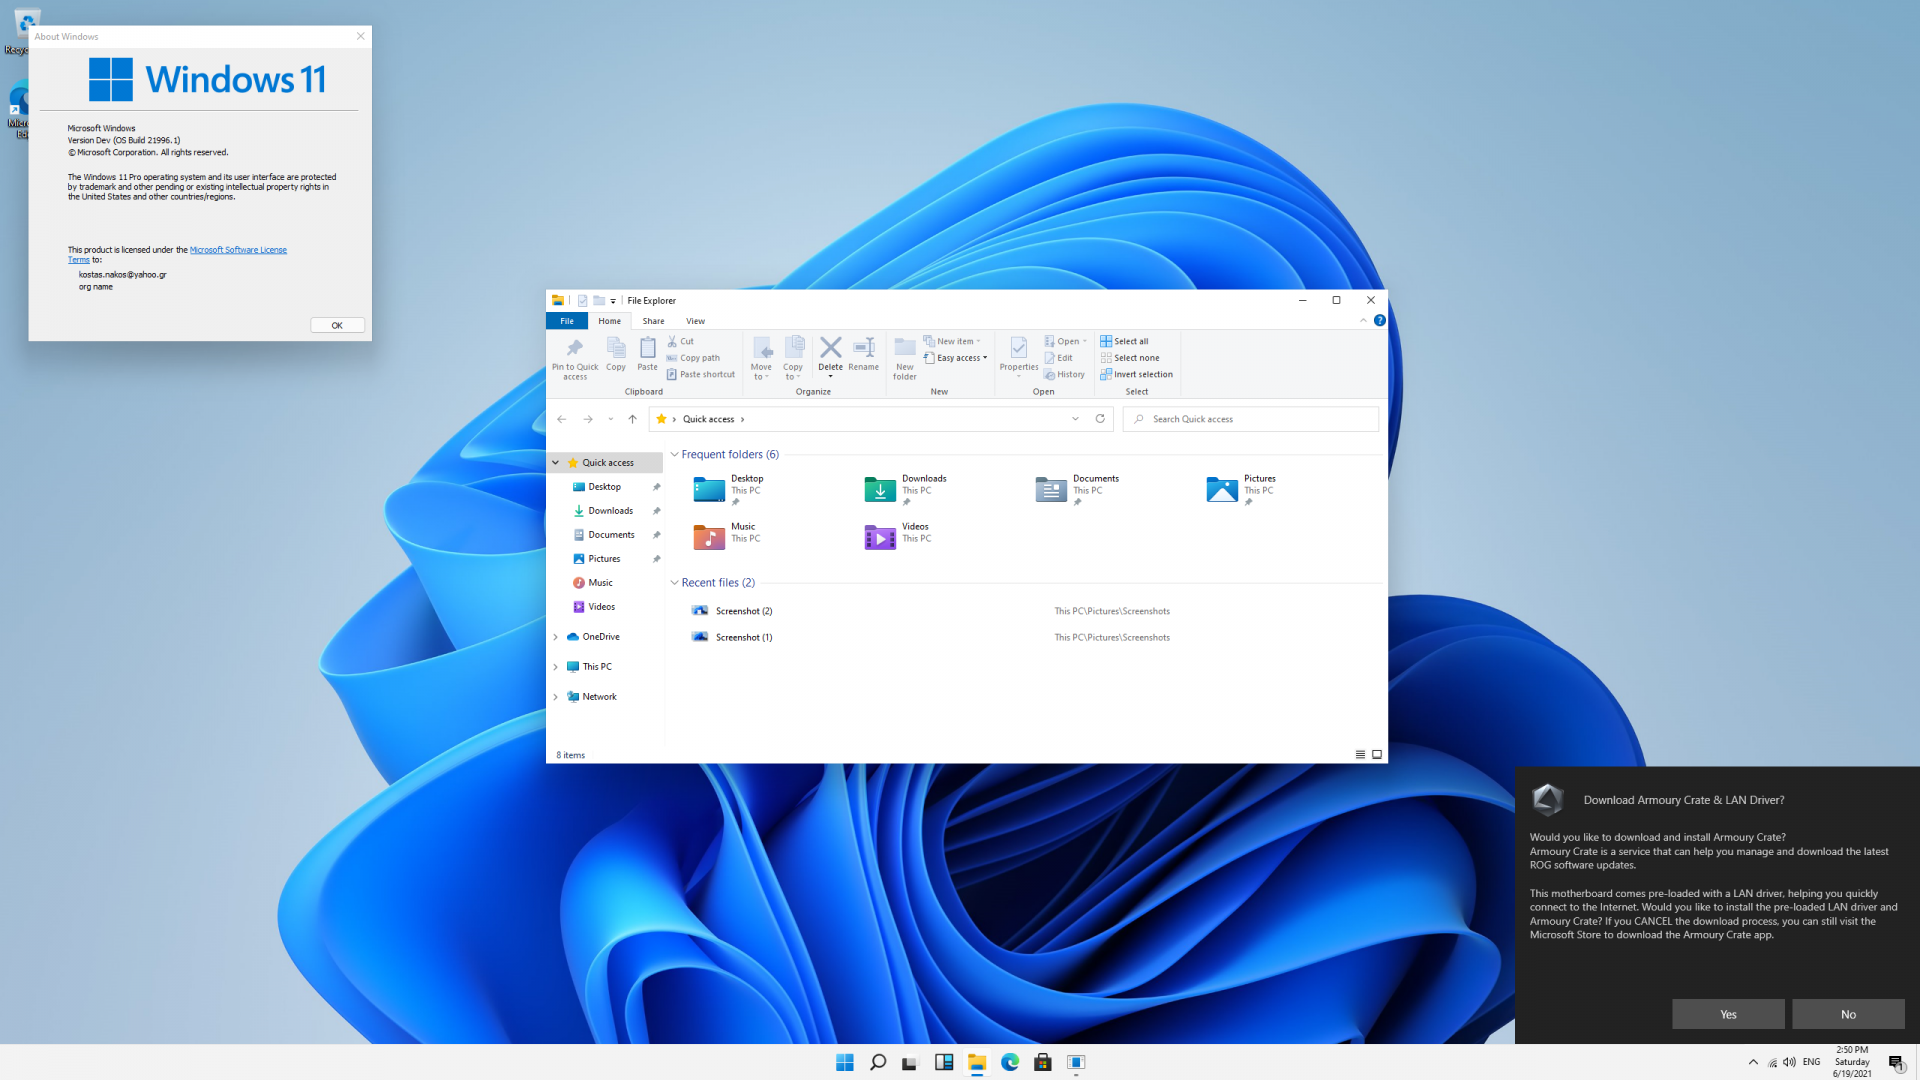Image resolution: width=1920 pixels, height=1080 pixels.
Task: Switch to the View ribbon tab
Action: coord(695,321)
